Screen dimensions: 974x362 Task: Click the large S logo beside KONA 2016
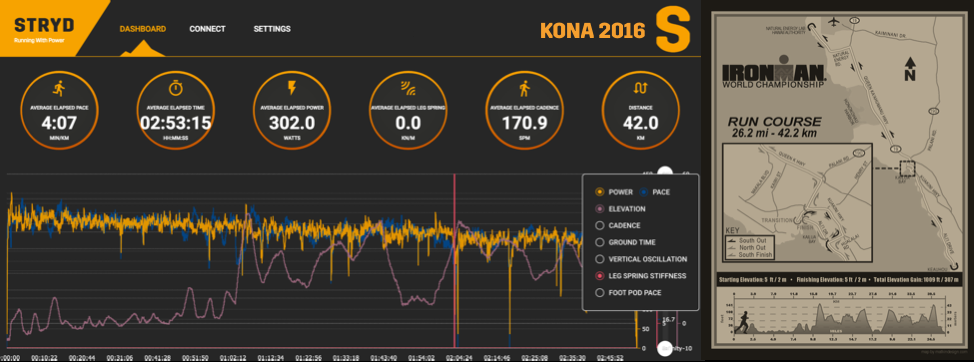tap(673, 30)
